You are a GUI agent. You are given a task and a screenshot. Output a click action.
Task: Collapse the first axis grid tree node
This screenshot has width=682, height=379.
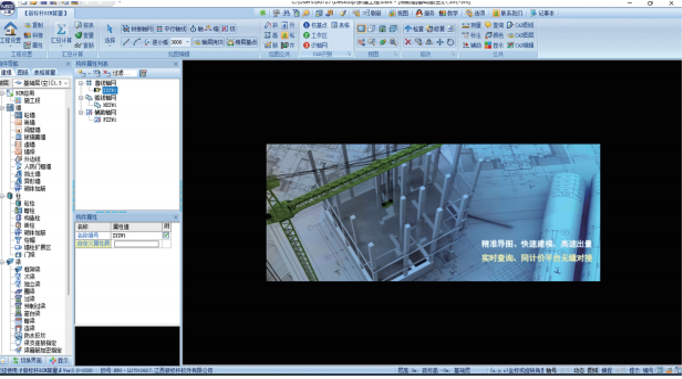pyautogui.click(x=81, y=83)
